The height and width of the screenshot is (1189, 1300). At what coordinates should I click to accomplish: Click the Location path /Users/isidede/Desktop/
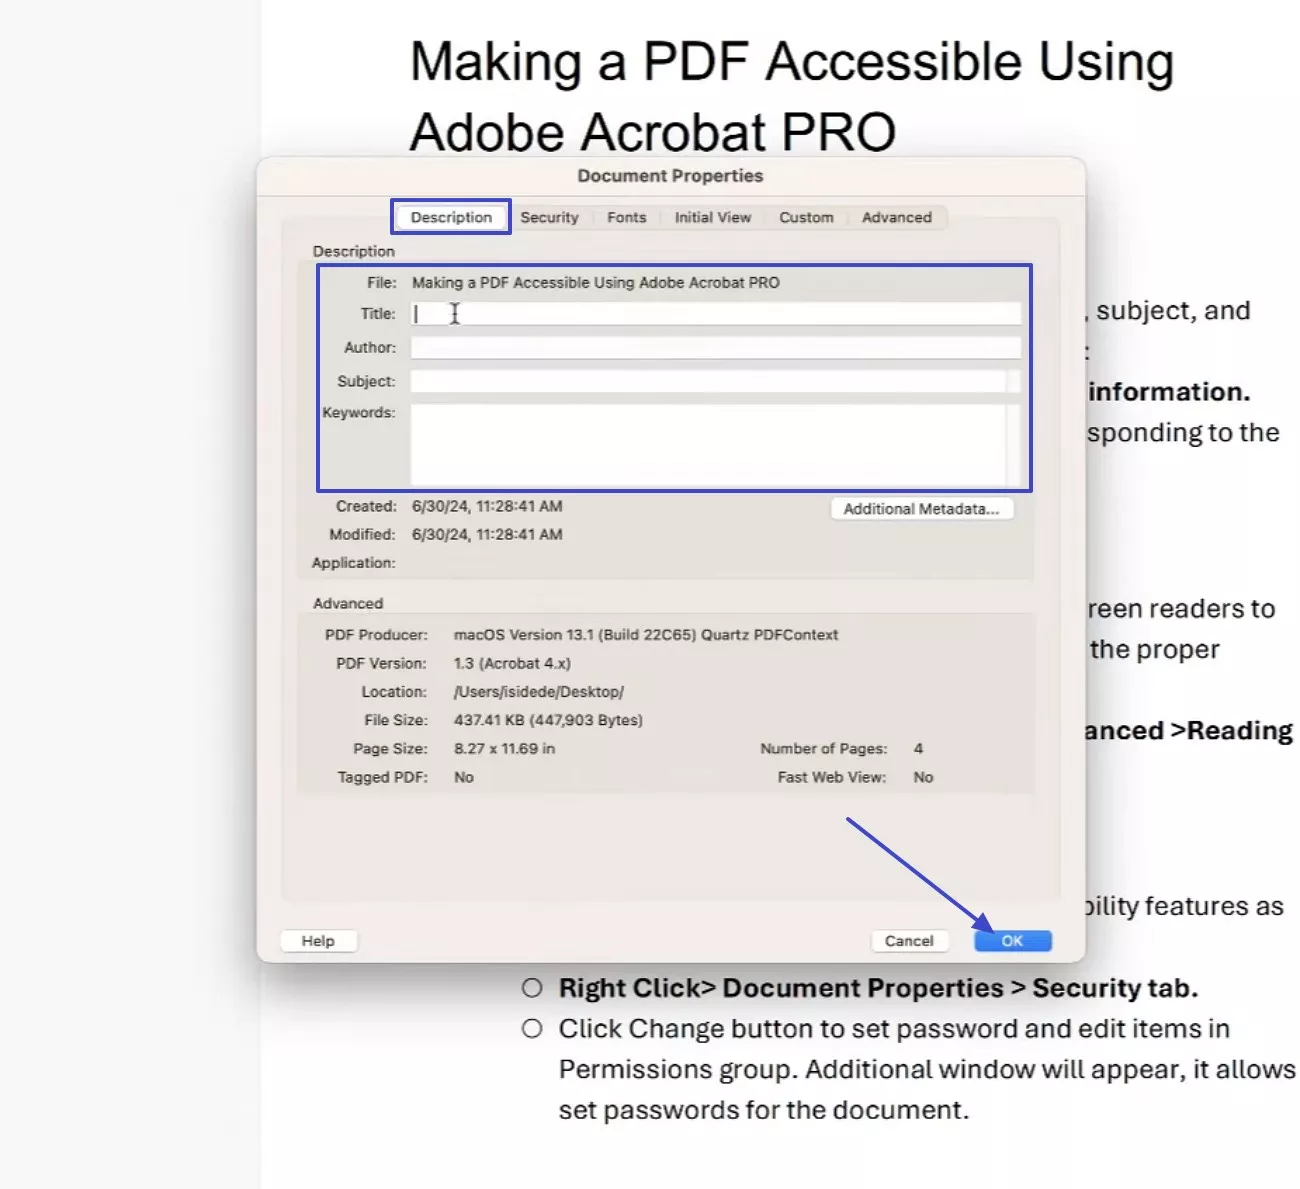tap(538, 691)
